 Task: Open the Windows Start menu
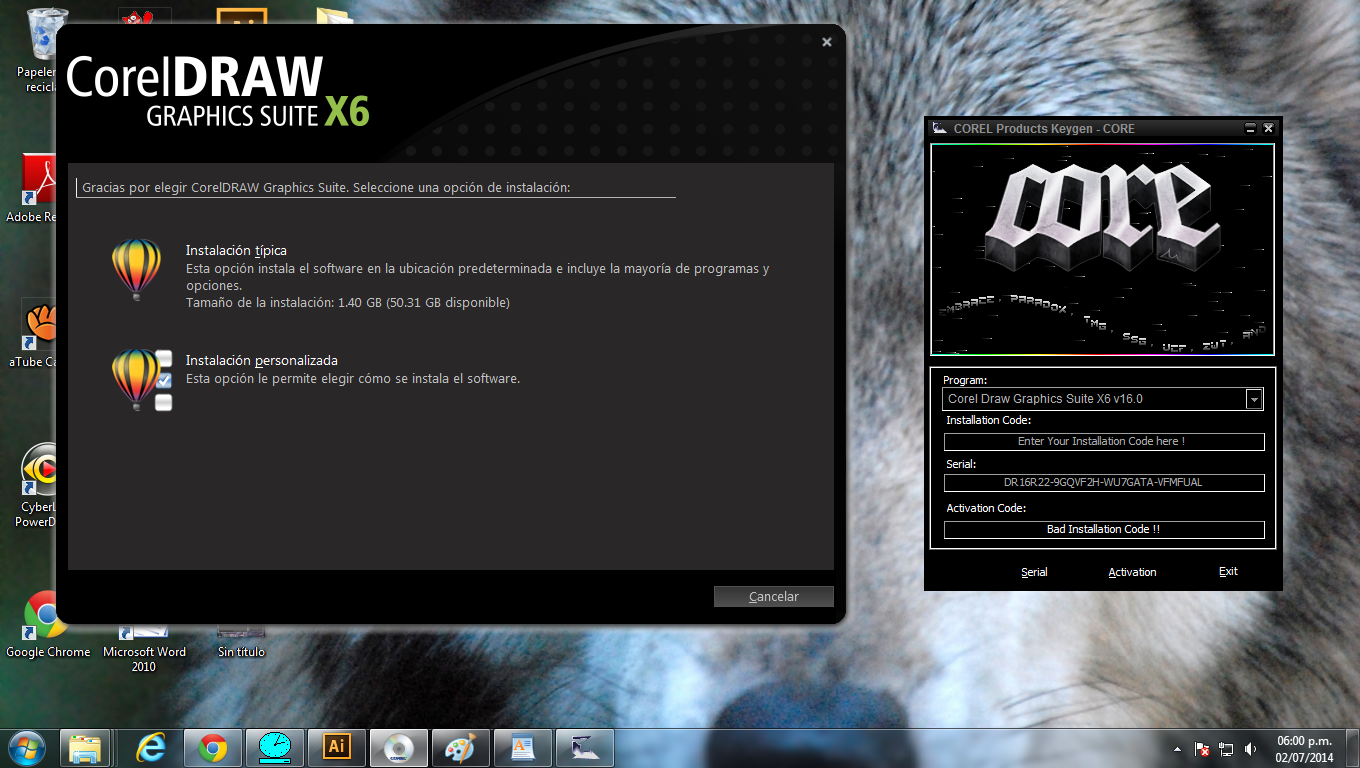point(27,747)
